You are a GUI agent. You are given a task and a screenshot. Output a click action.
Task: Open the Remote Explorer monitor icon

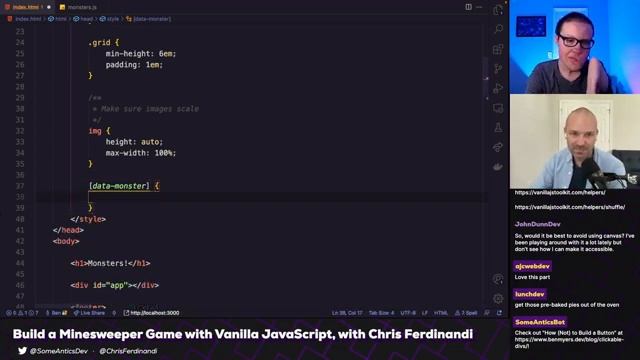[498, 108]
